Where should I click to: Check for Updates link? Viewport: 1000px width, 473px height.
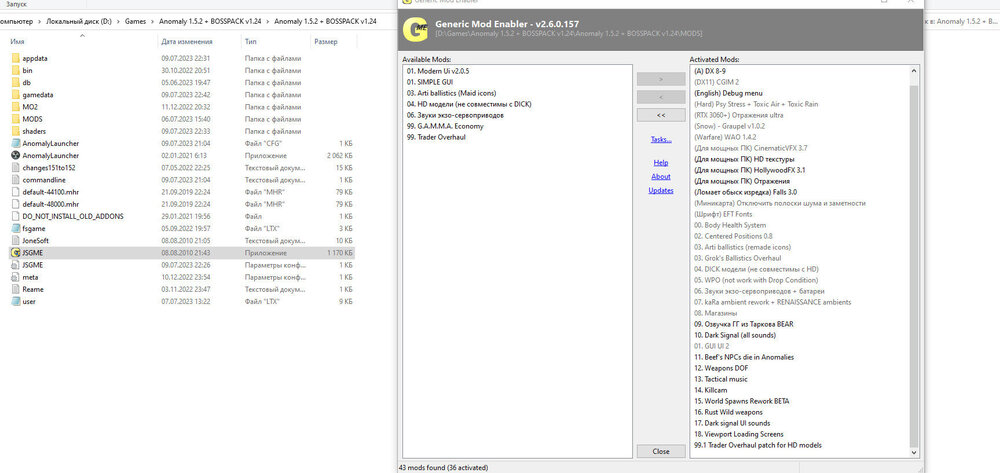661,191
